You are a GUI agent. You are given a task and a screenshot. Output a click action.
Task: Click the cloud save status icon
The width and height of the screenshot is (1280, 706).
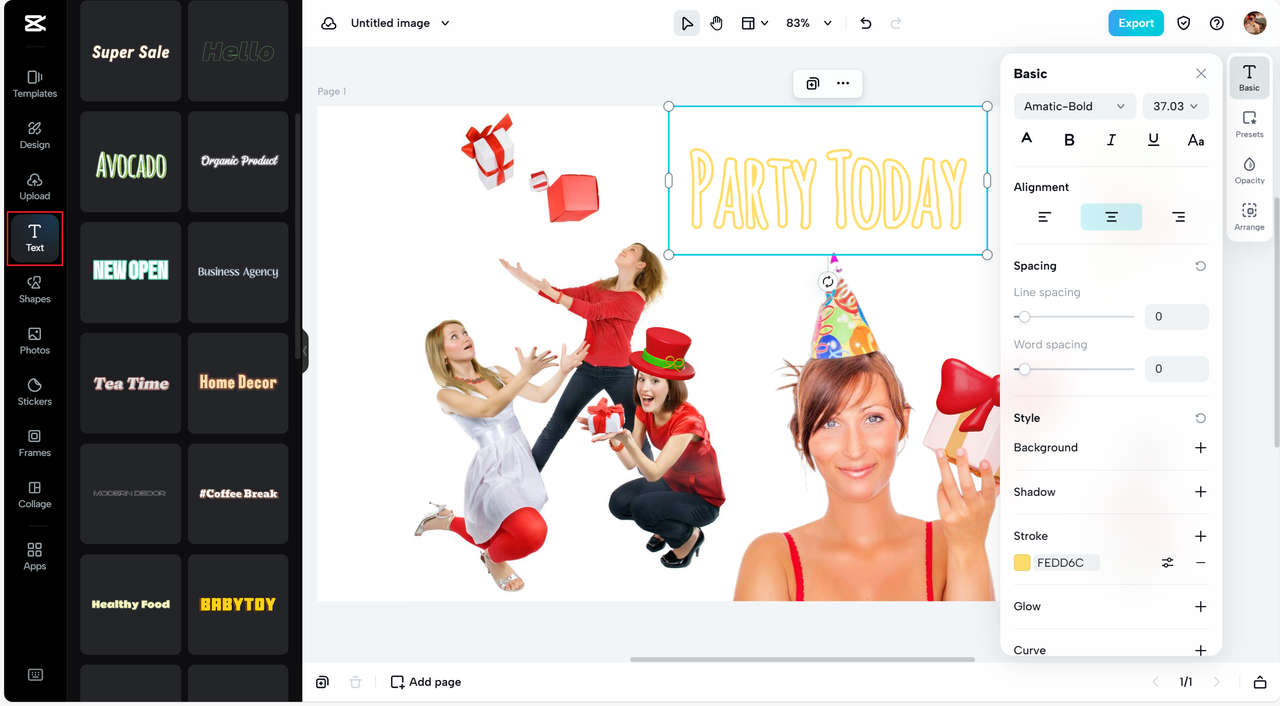click(328, 23)
